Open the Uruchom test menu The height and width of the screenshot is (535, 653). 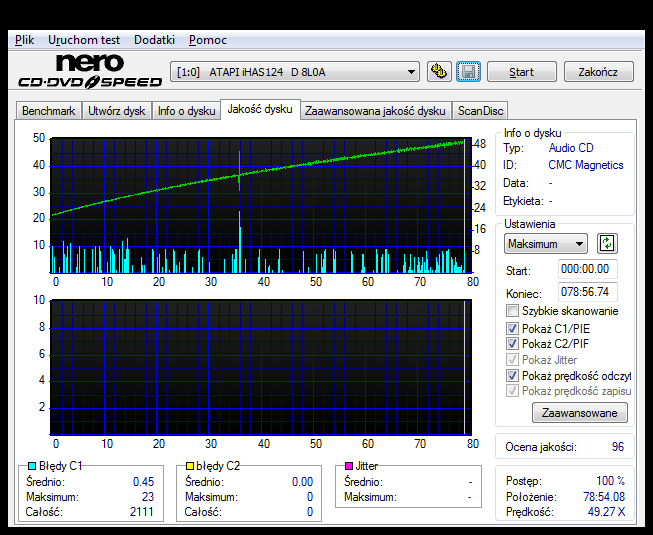[x=84, y=40]
